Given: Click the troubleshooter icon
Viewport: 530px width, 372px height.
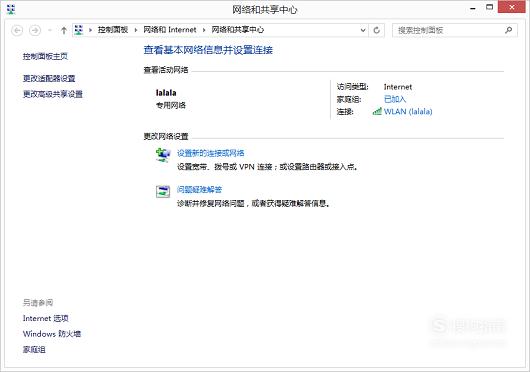Looking at the screenshot, I should 163,192.
